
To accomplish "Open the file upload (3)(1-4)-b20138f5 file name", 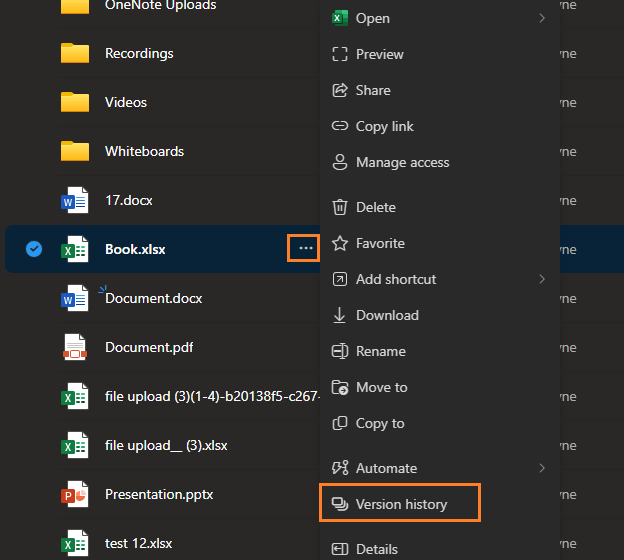I will (x=212, y=396).
